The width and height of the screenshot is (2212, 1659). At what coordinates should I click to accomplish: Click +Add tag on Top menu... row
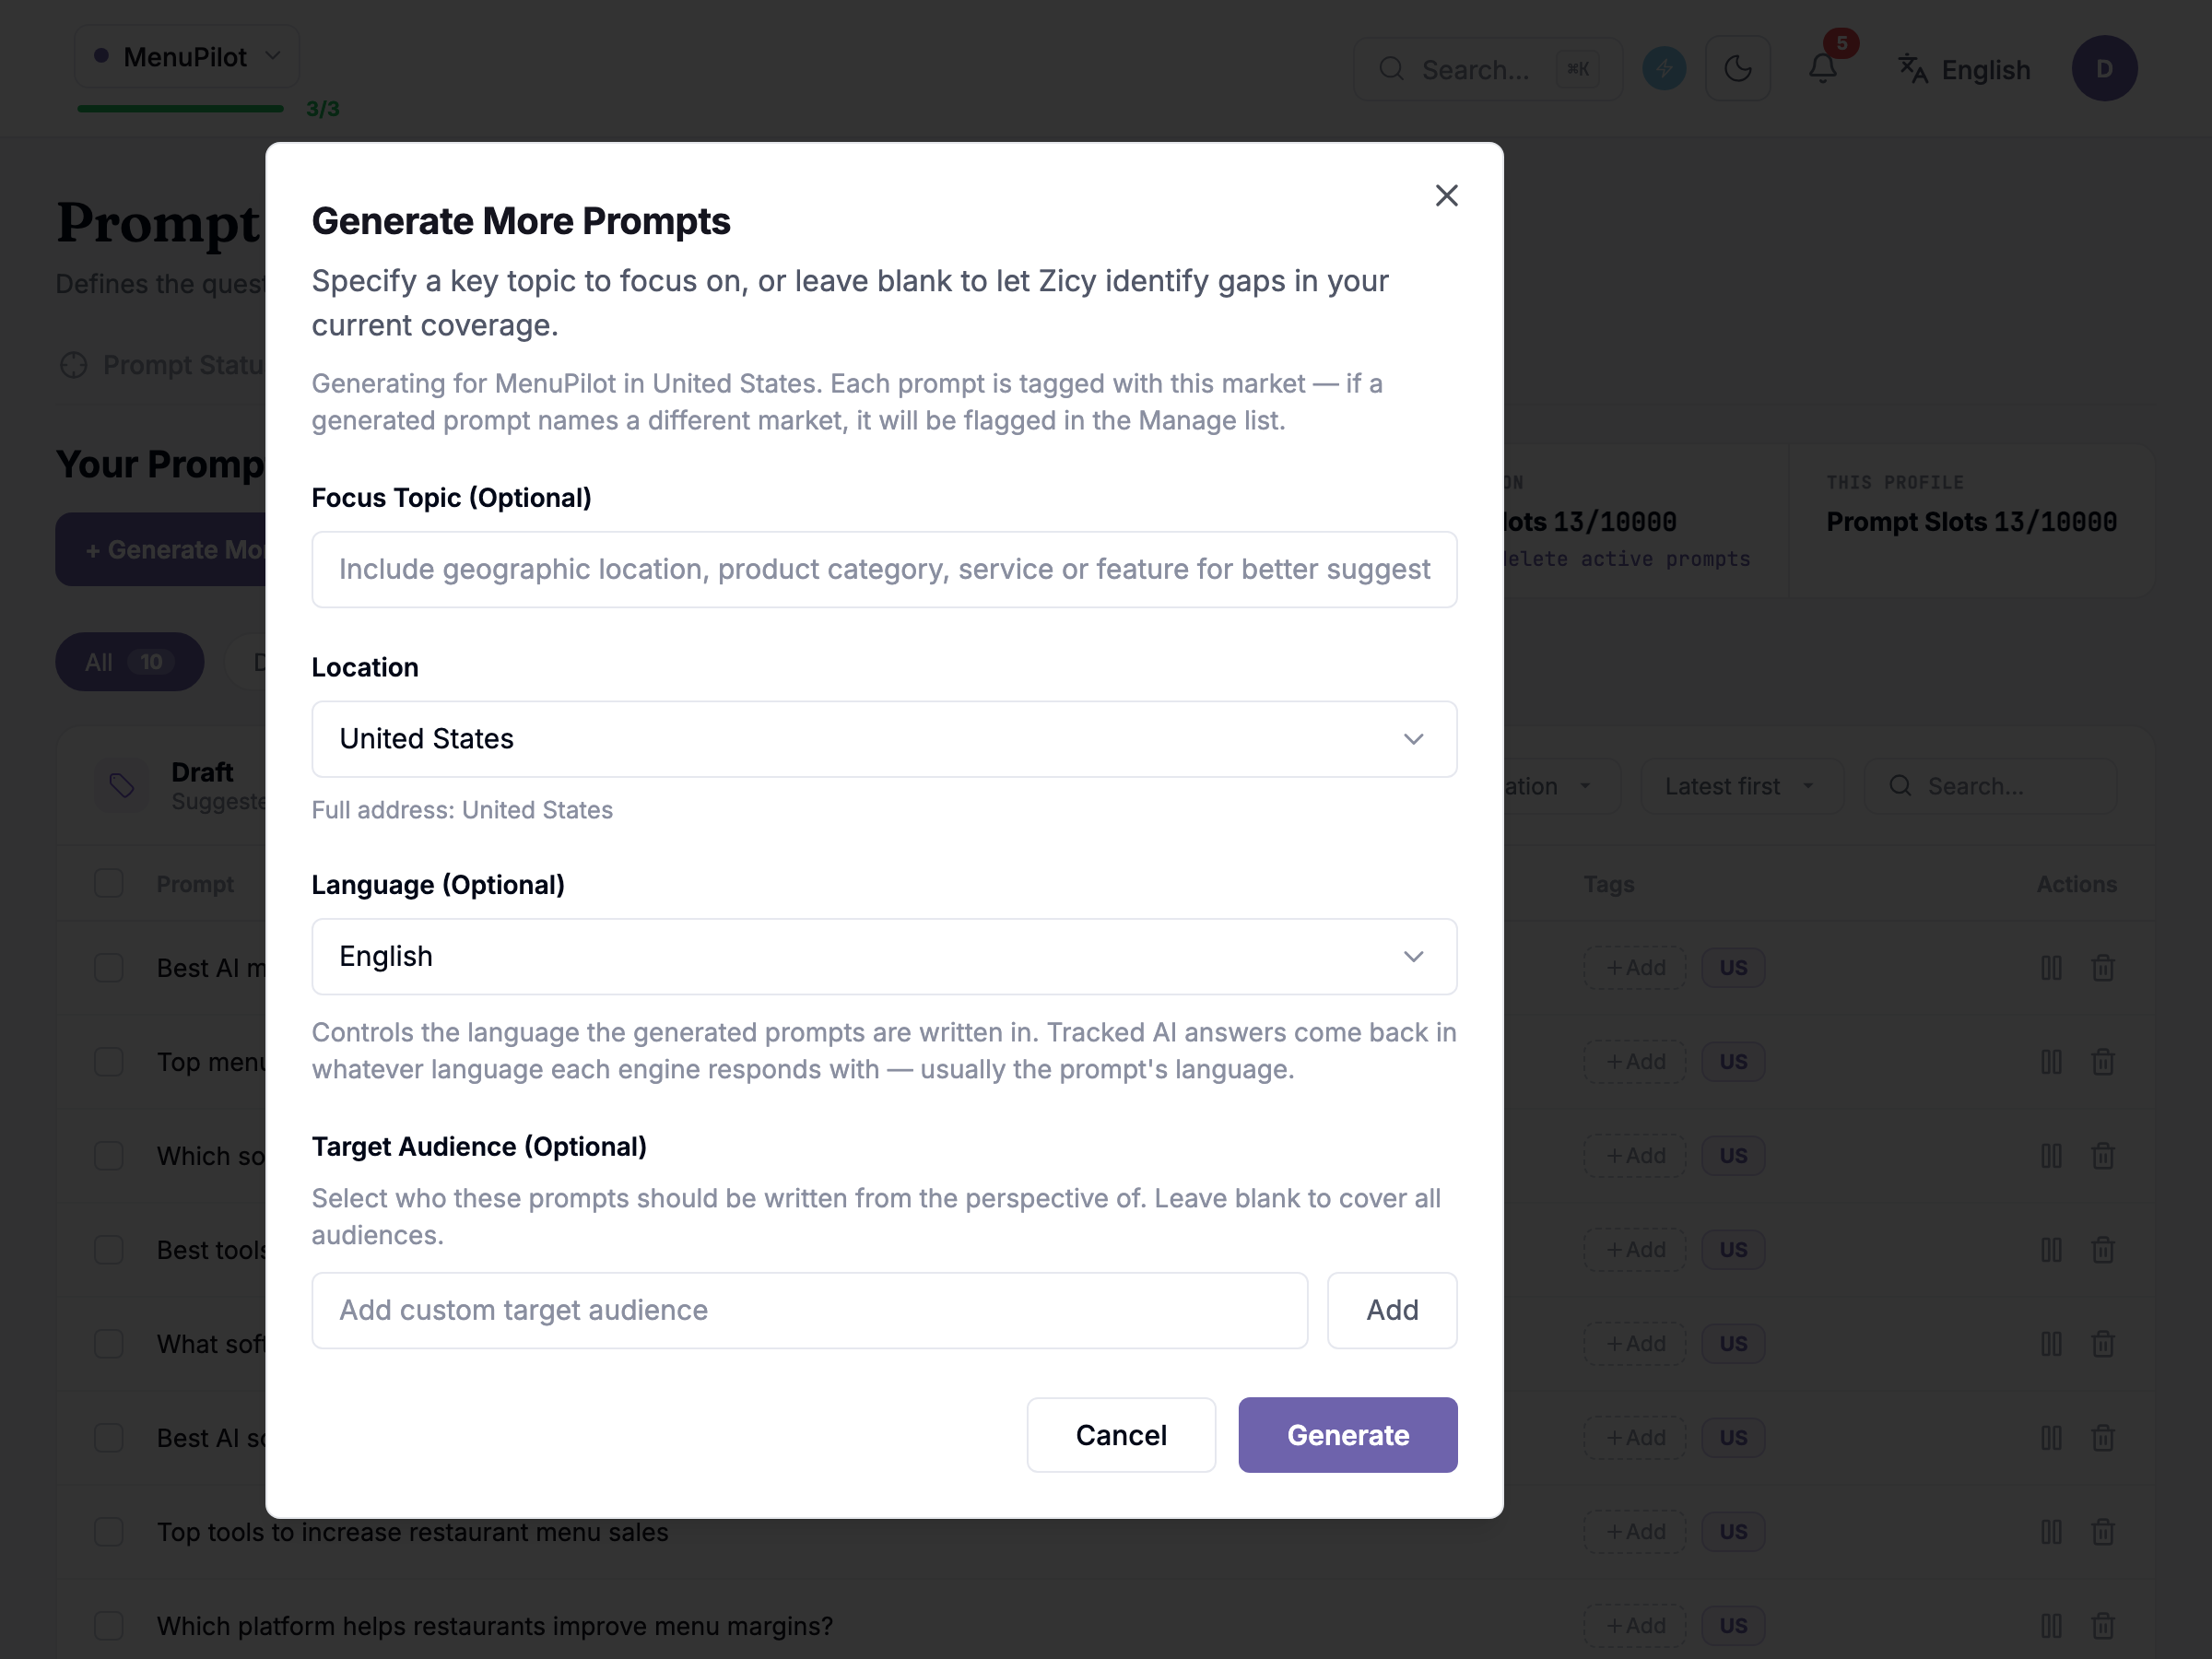coord(1635,1061)
